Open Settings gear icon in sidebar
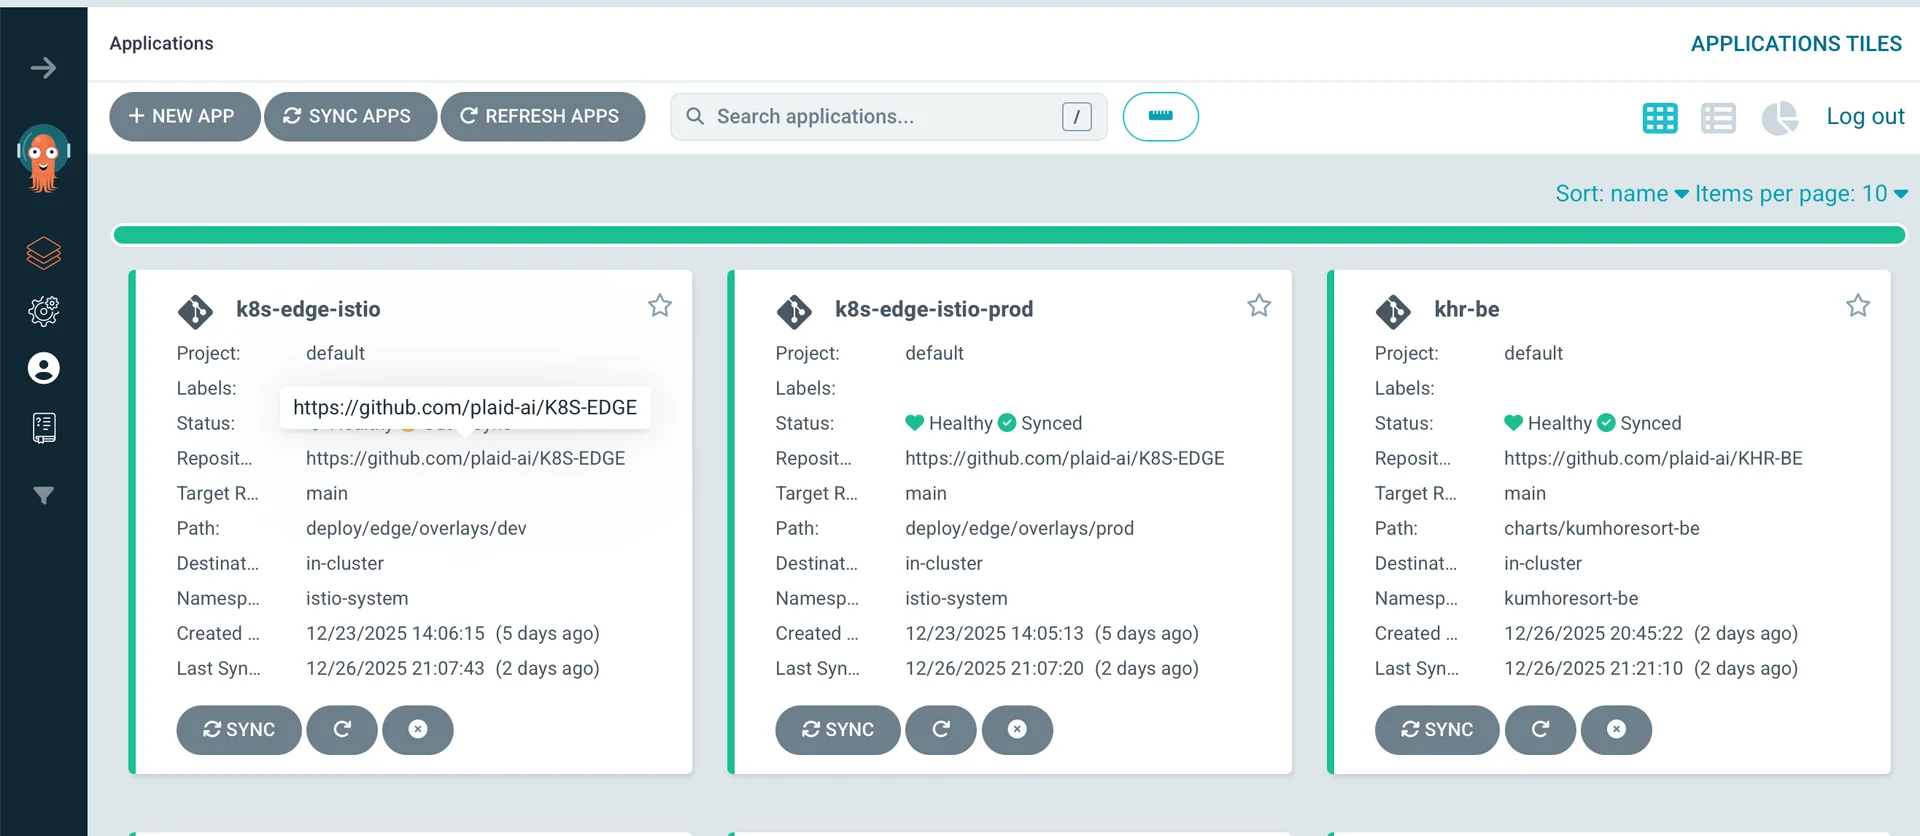 (x=43, y=311)
